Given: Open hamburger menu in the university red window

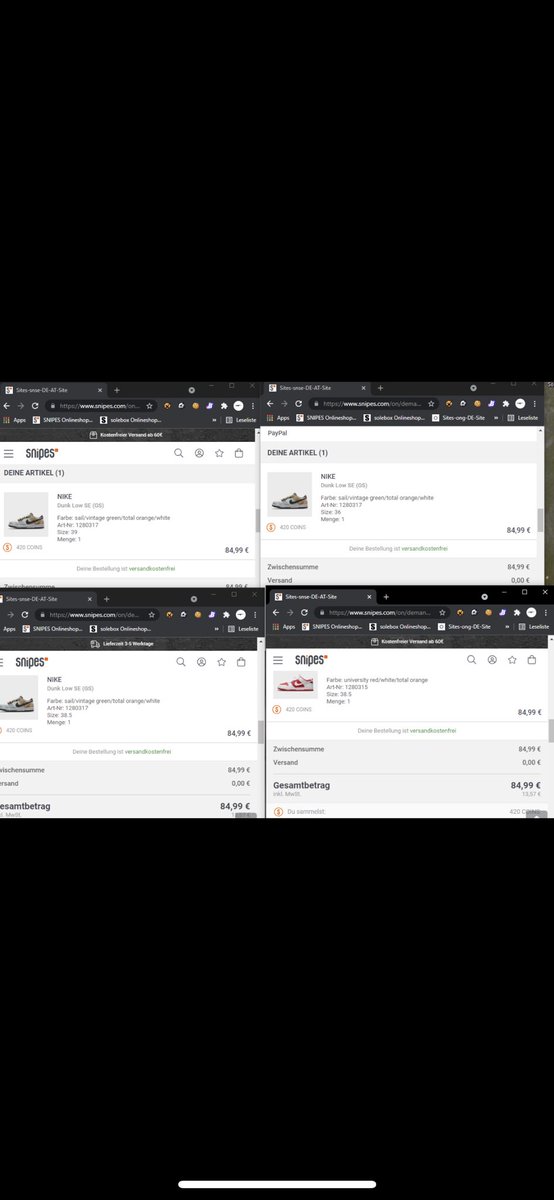Looking at the screenshot, I should point(278,660).
